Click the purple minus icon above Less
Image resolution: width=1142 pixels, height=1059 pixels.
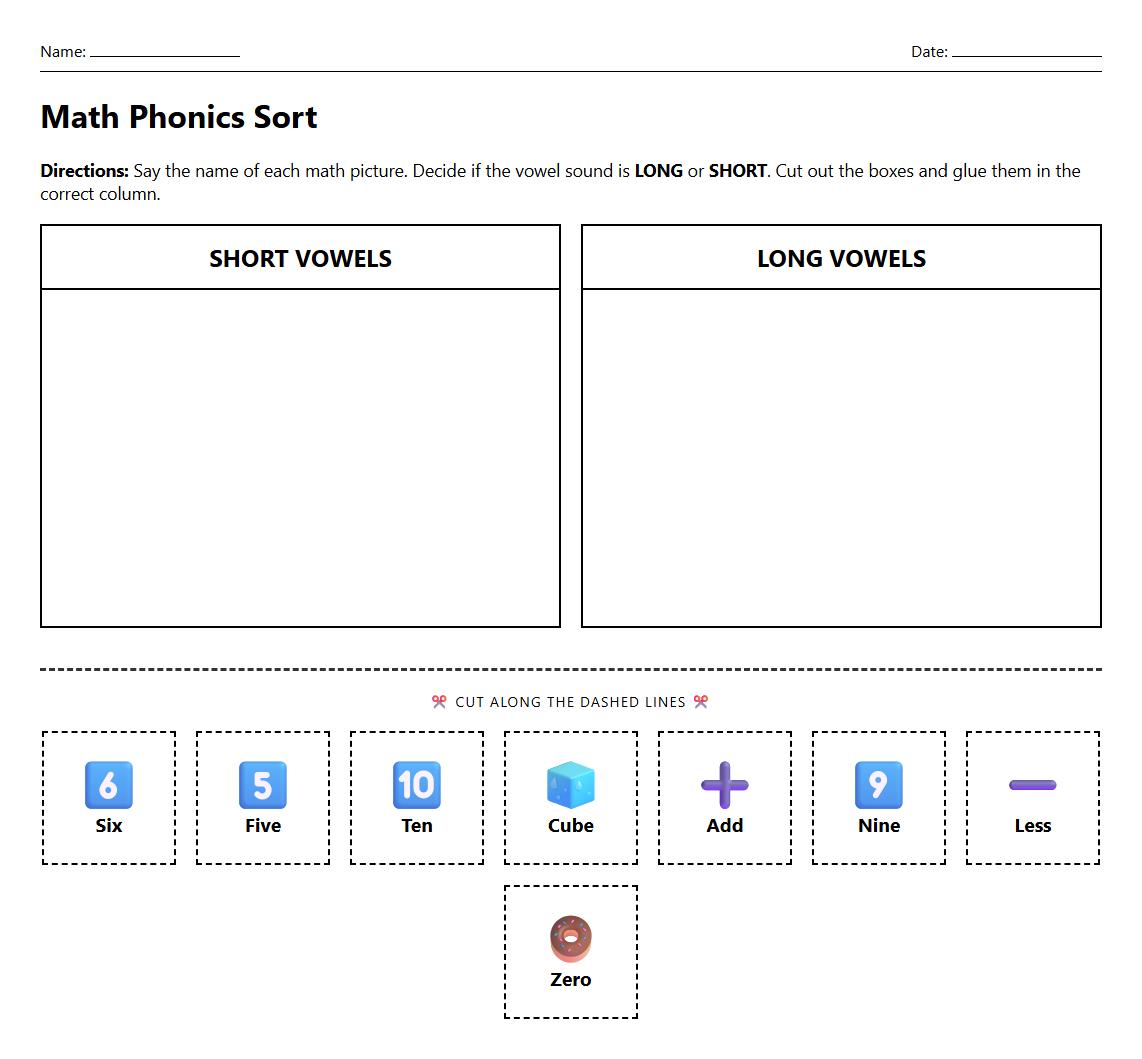click(1032, 786)
